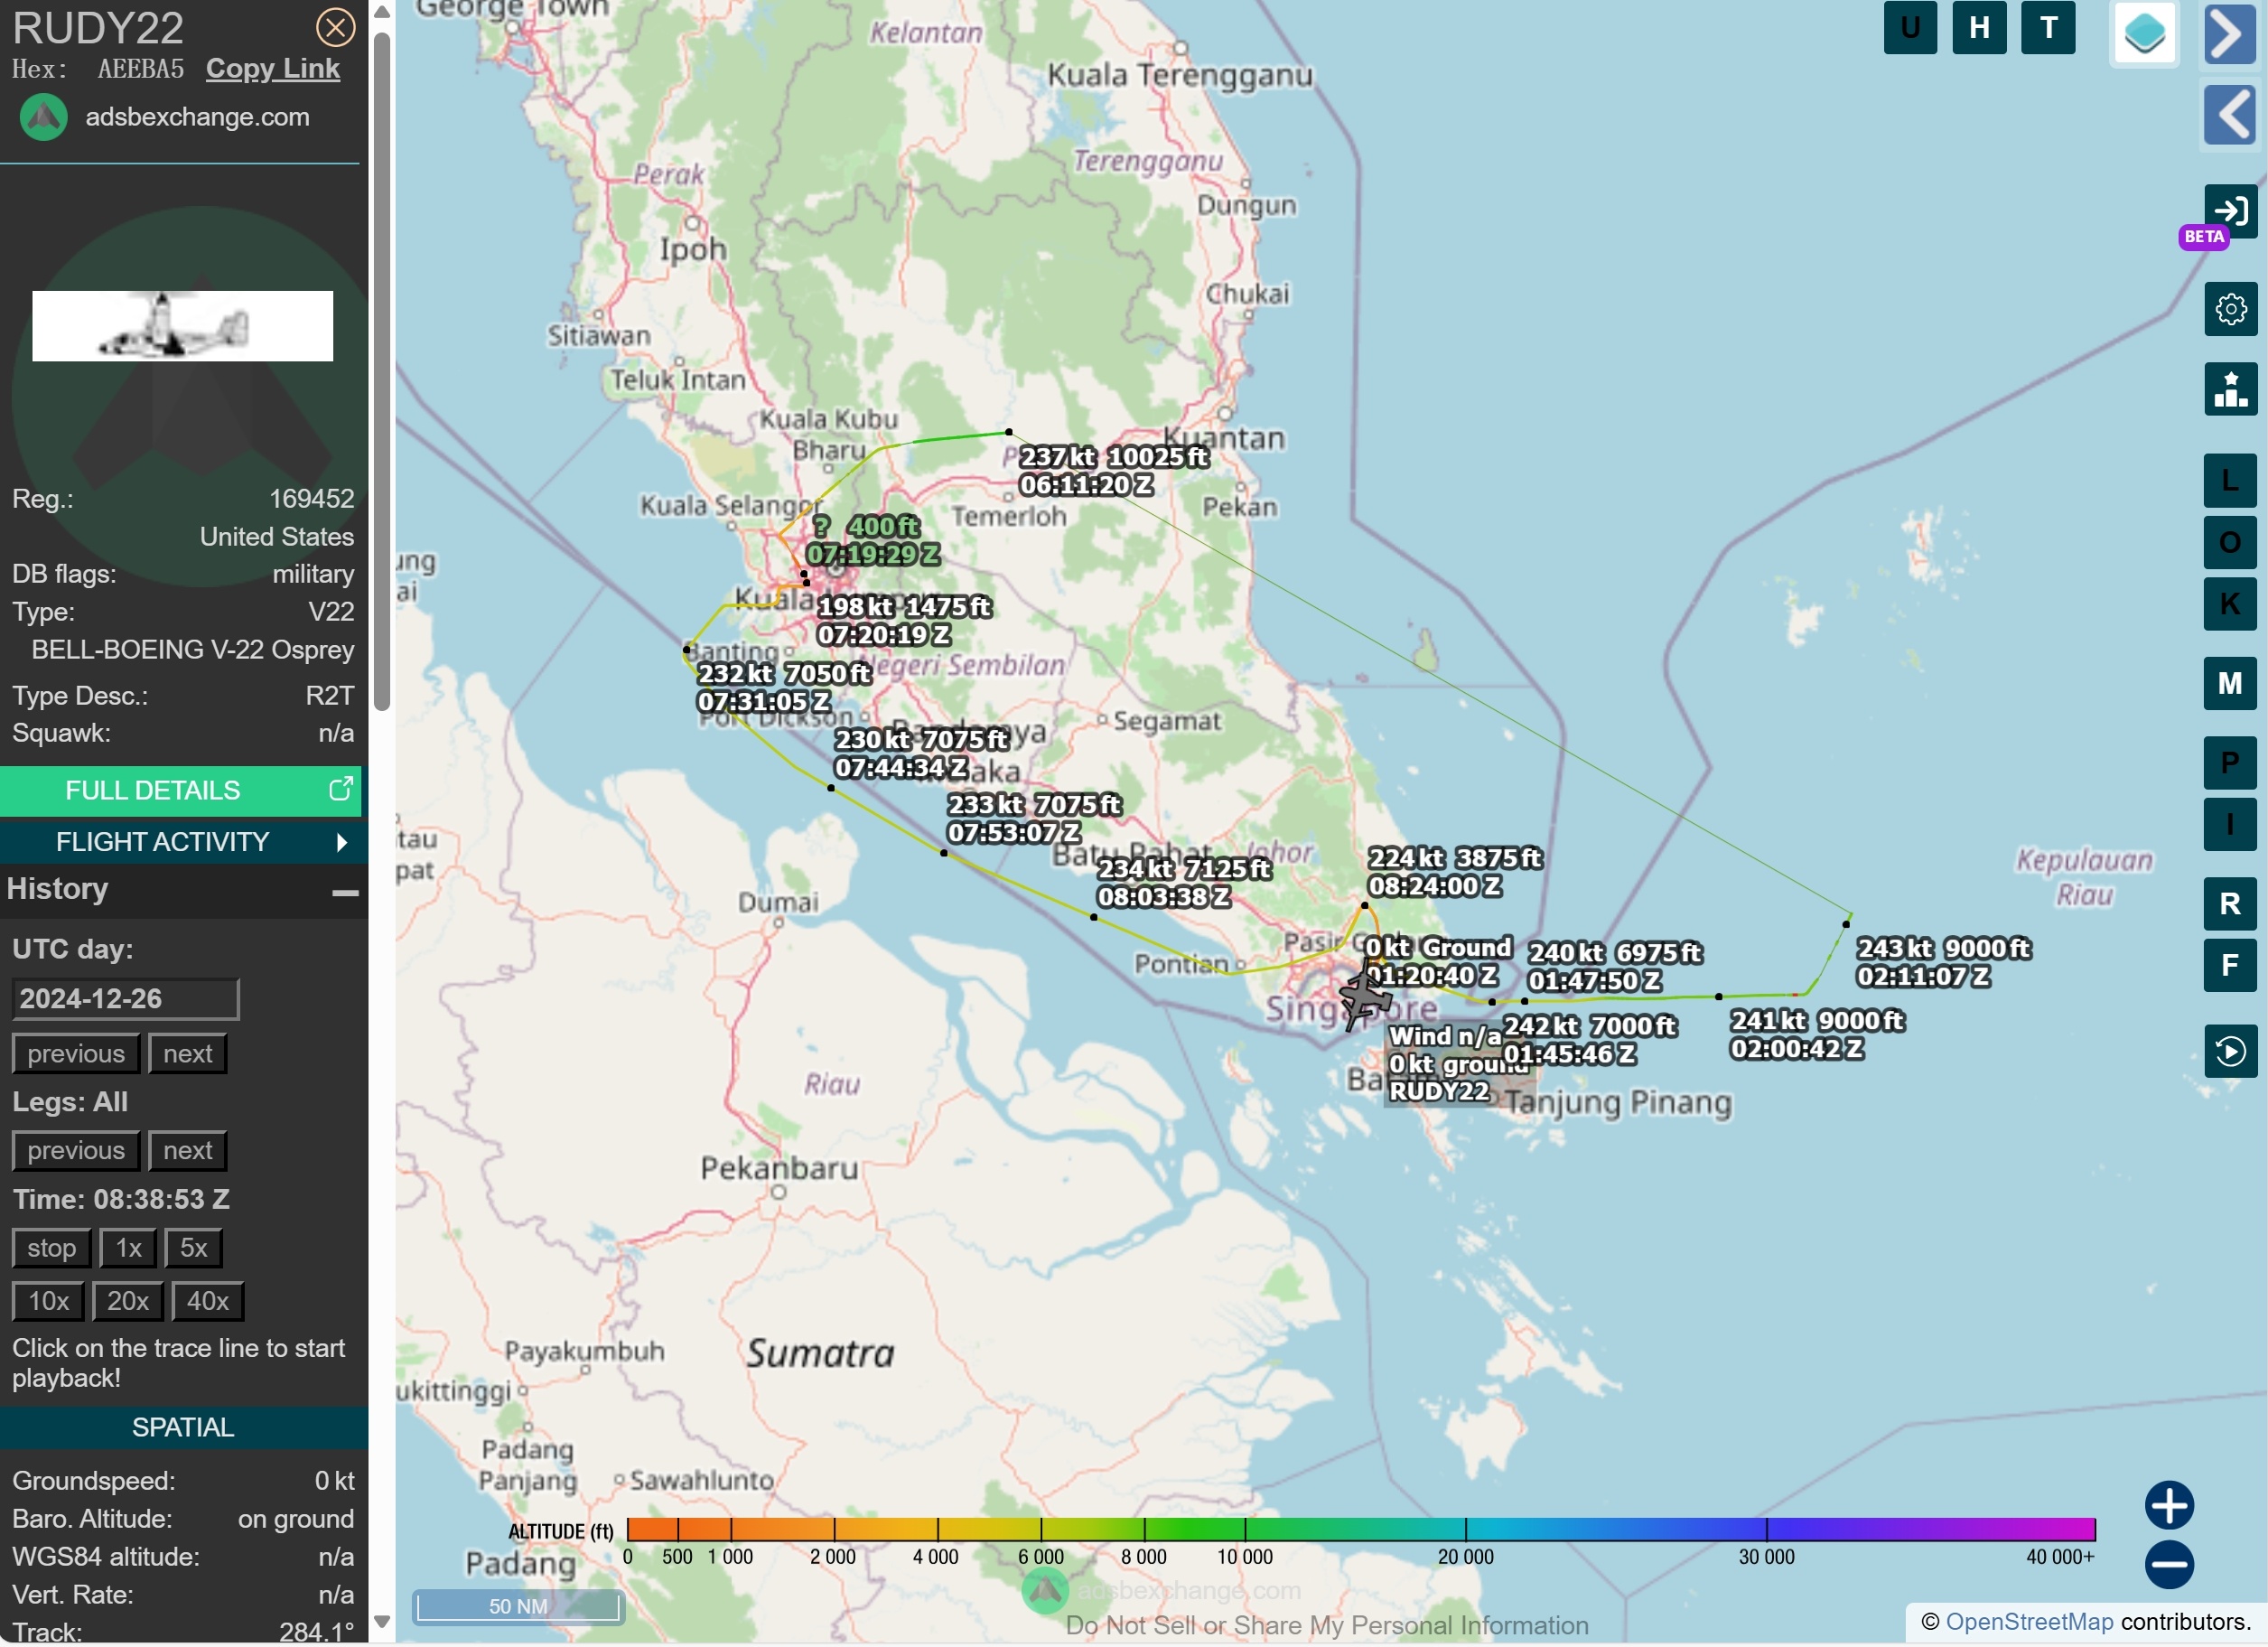This screenshot has width=2268, height=1647.
Task: Toggle the R button
Action: tap(2230, 905)
